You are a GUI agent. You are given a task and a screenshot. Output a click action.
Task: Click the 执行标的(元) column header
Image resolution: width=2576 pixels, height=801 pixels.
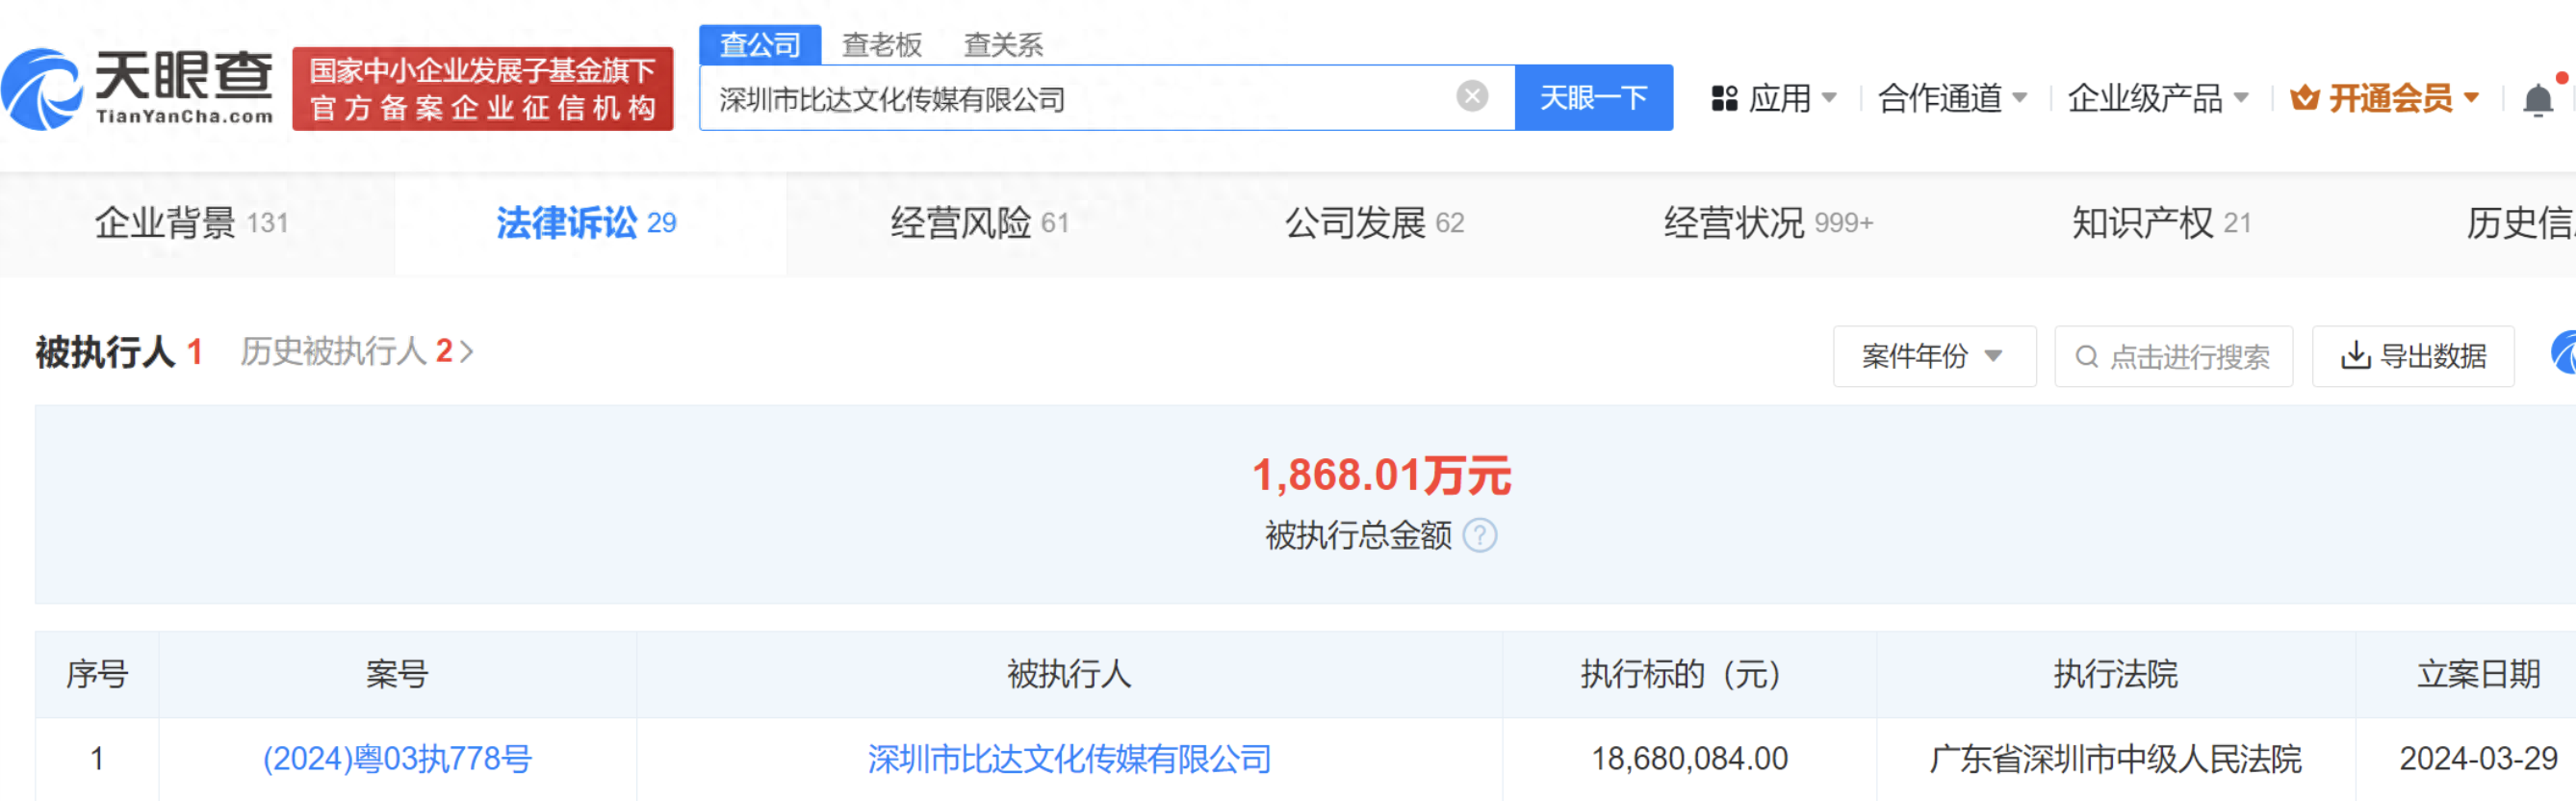pyautogui.click(x=1689, y=674)
